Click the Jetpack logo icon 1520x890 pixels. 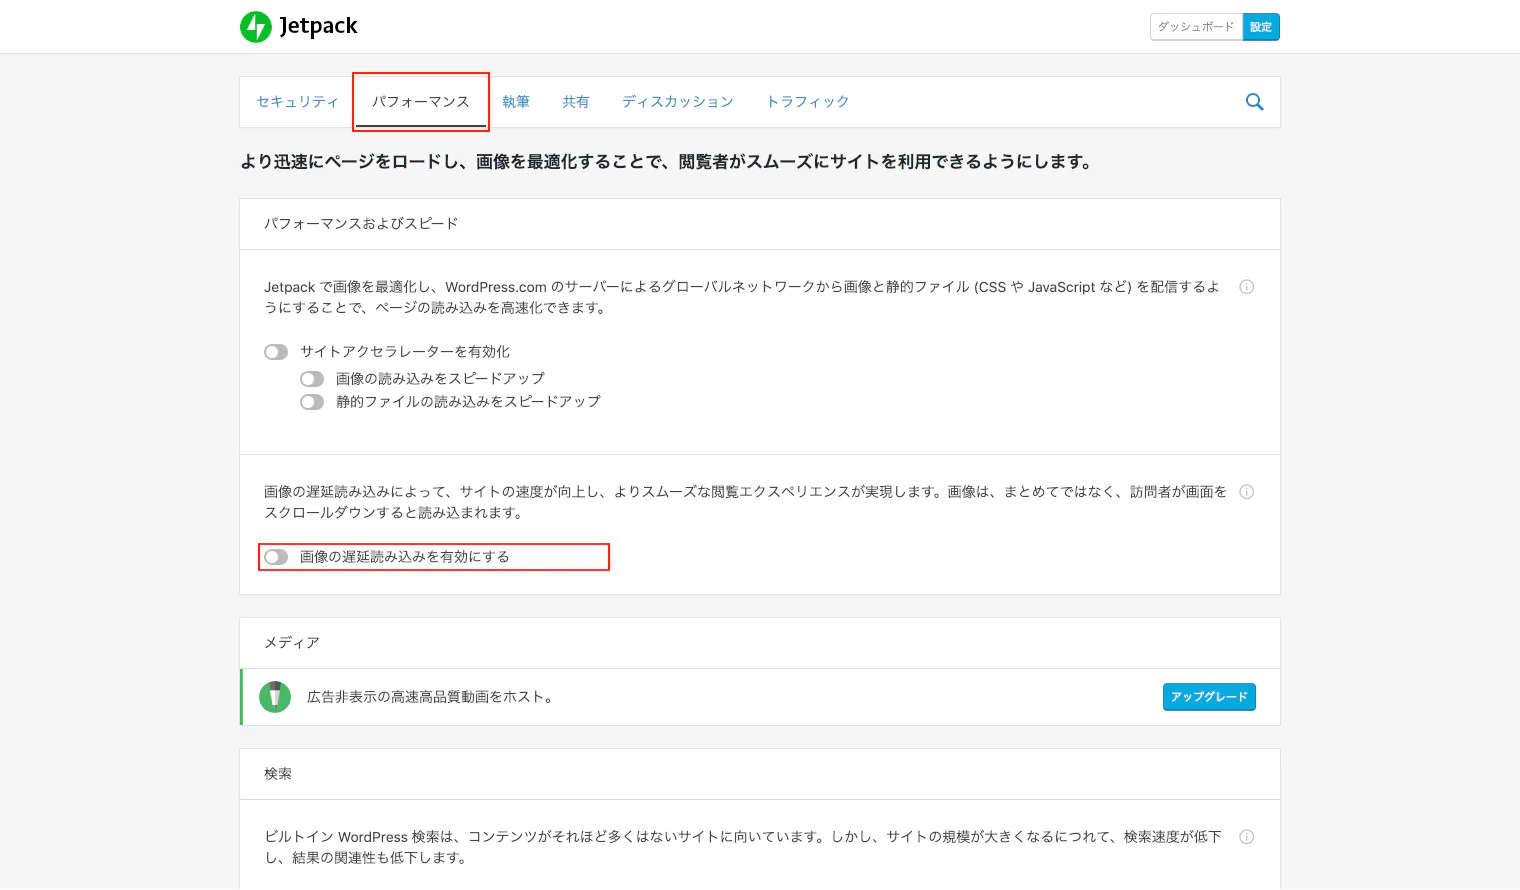(x=256, y=27)
